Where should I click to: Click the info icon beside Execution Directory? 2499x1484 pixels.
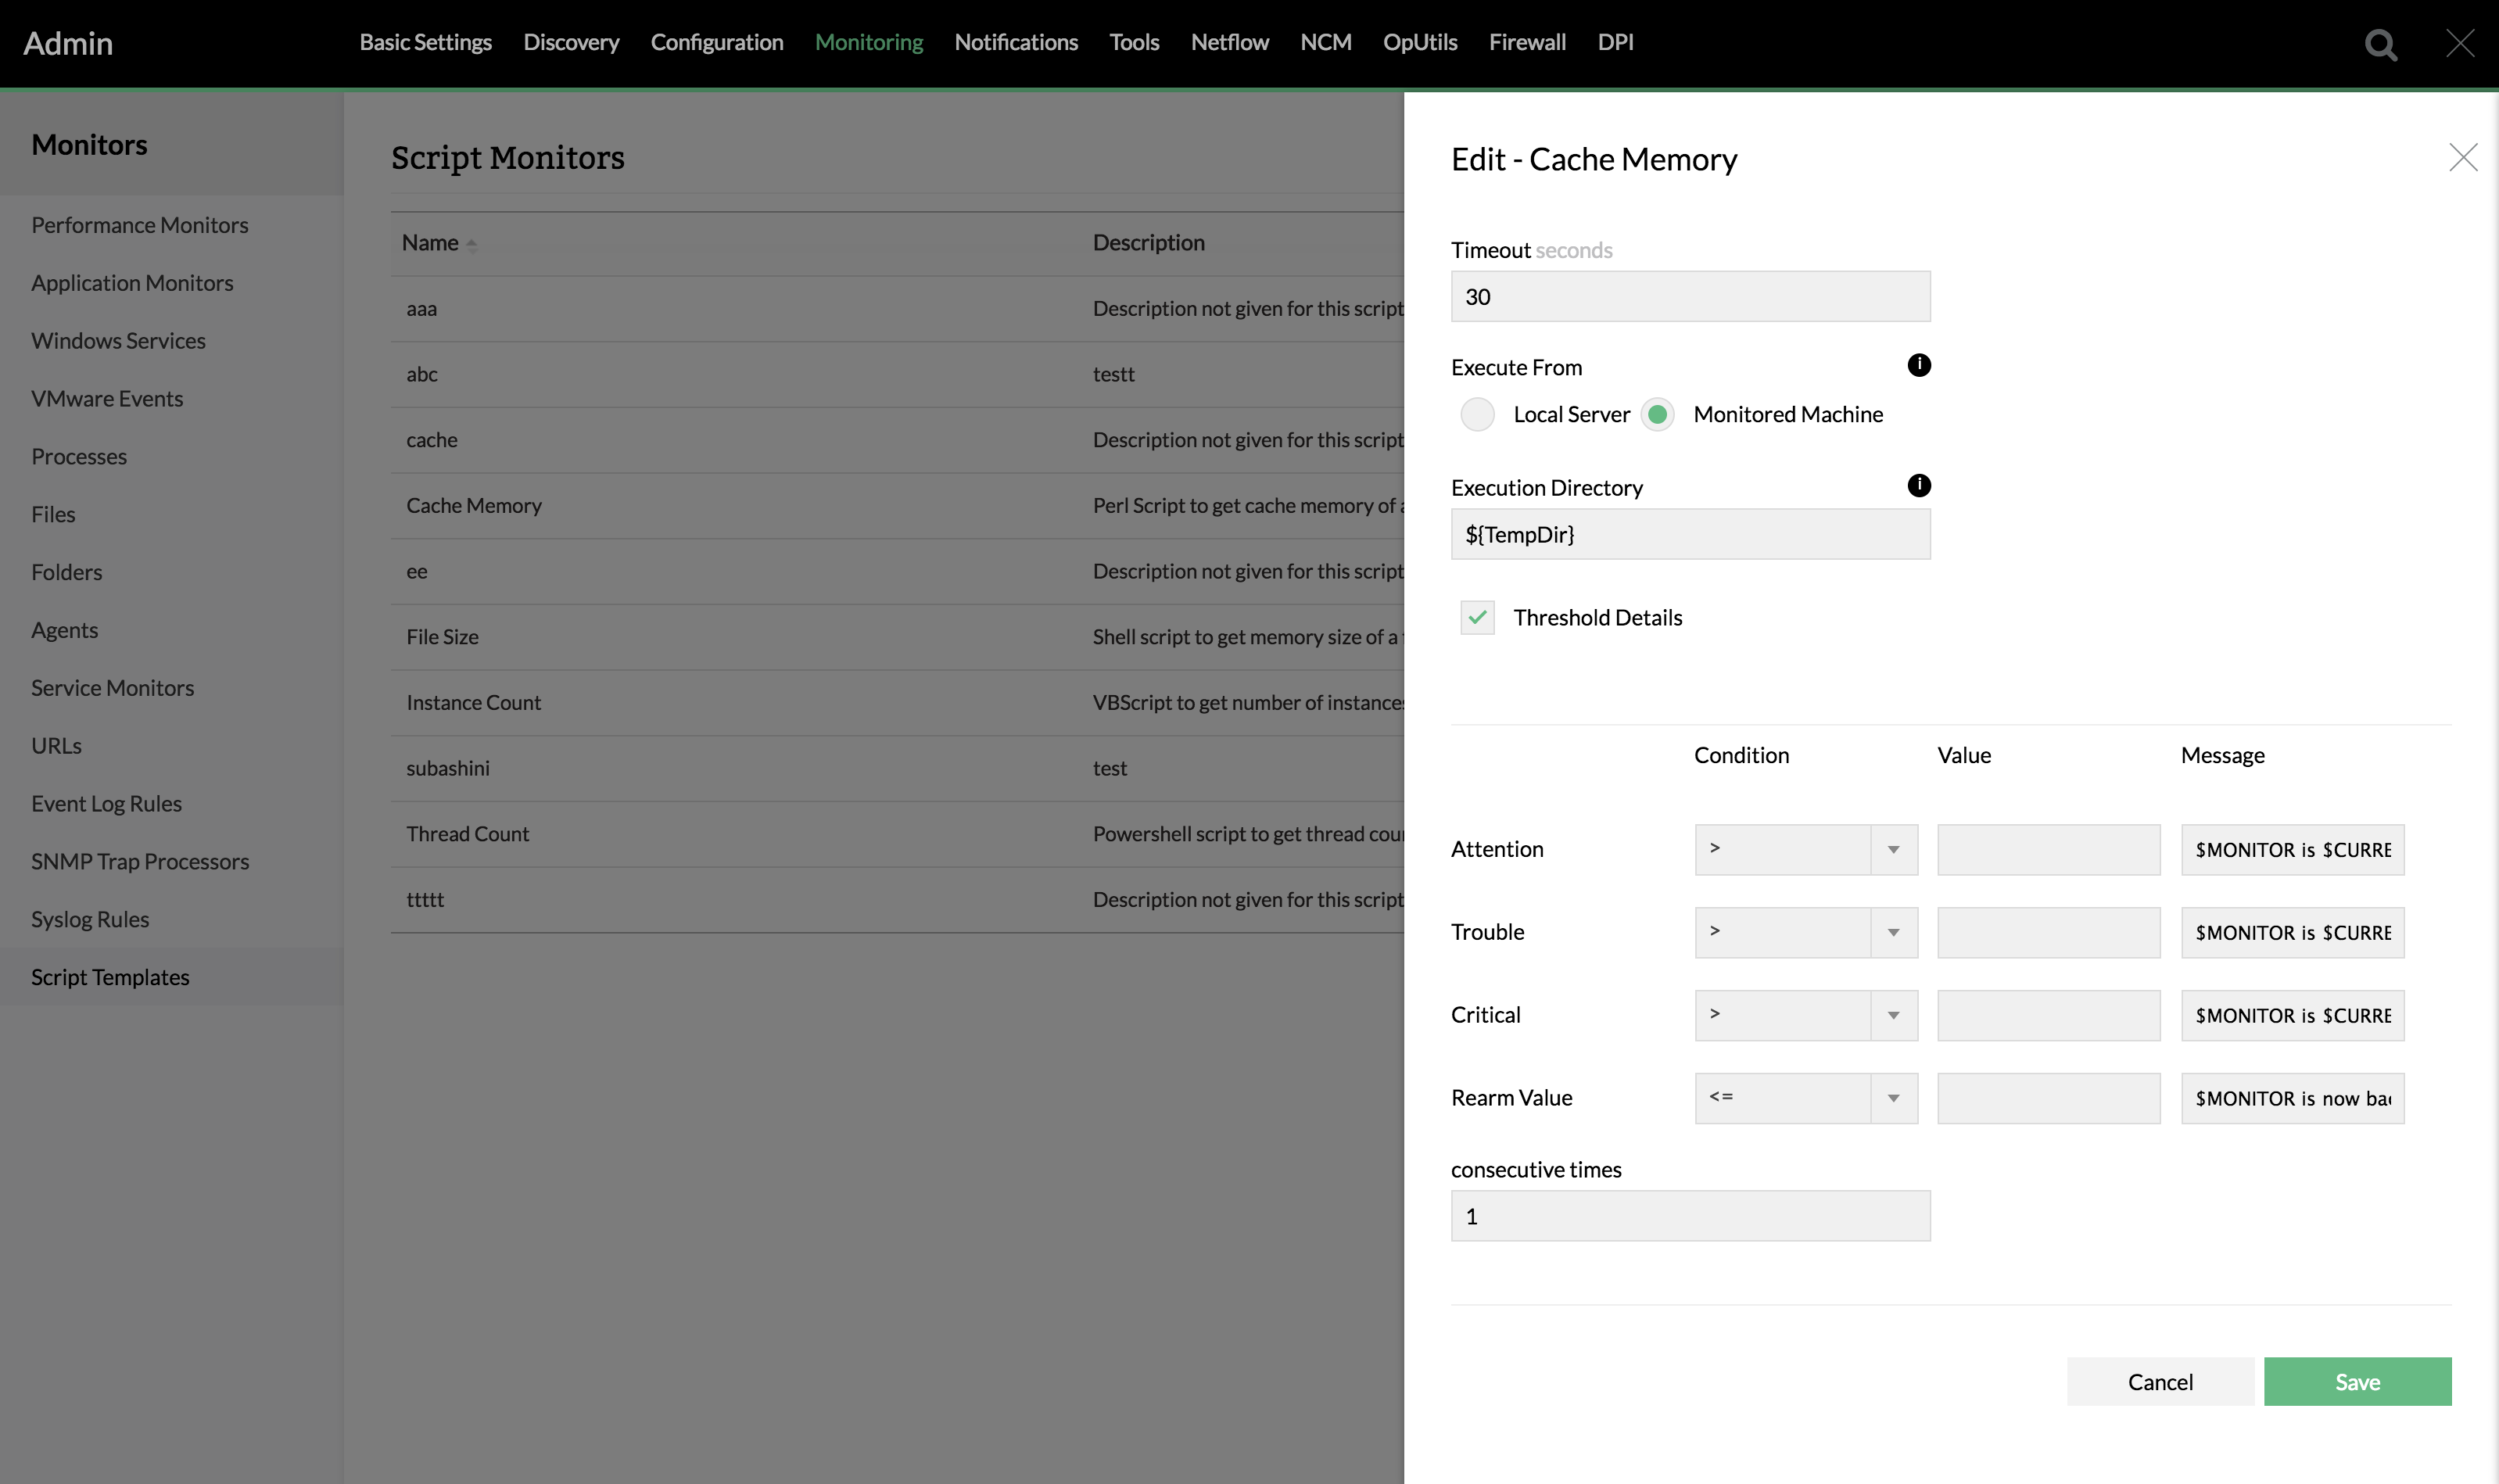[1920, 486]
